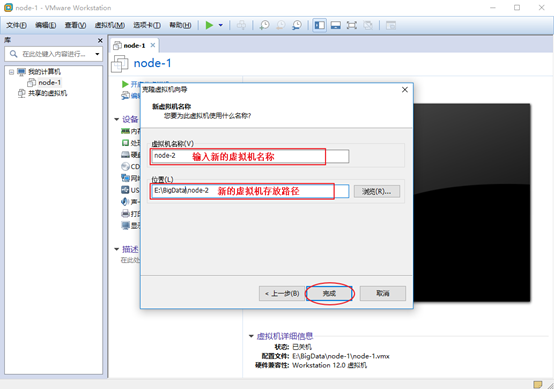Toggle the library sidebar view icon
This screenshot has width=554, height=389.
(x=320, y=25)
